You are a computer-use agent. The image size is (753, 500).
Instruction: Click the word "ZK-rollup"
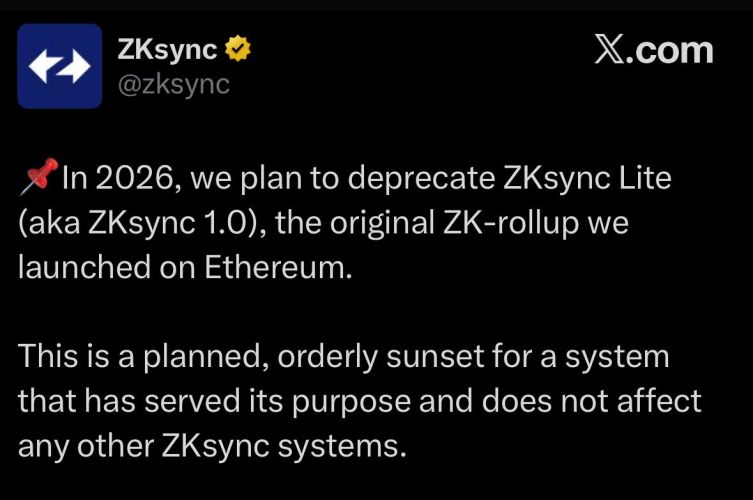pos(512,223)
